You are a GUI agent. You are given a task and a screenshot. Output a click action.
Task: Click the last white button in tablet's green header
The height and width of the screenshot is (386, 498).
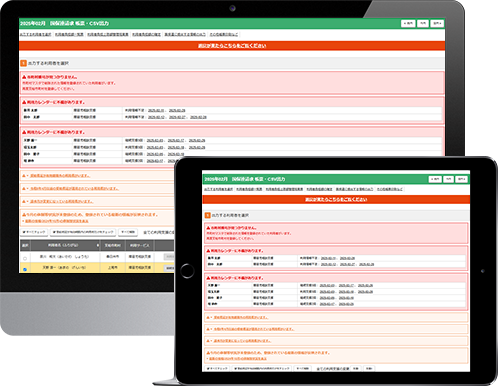tap(462, 179)
